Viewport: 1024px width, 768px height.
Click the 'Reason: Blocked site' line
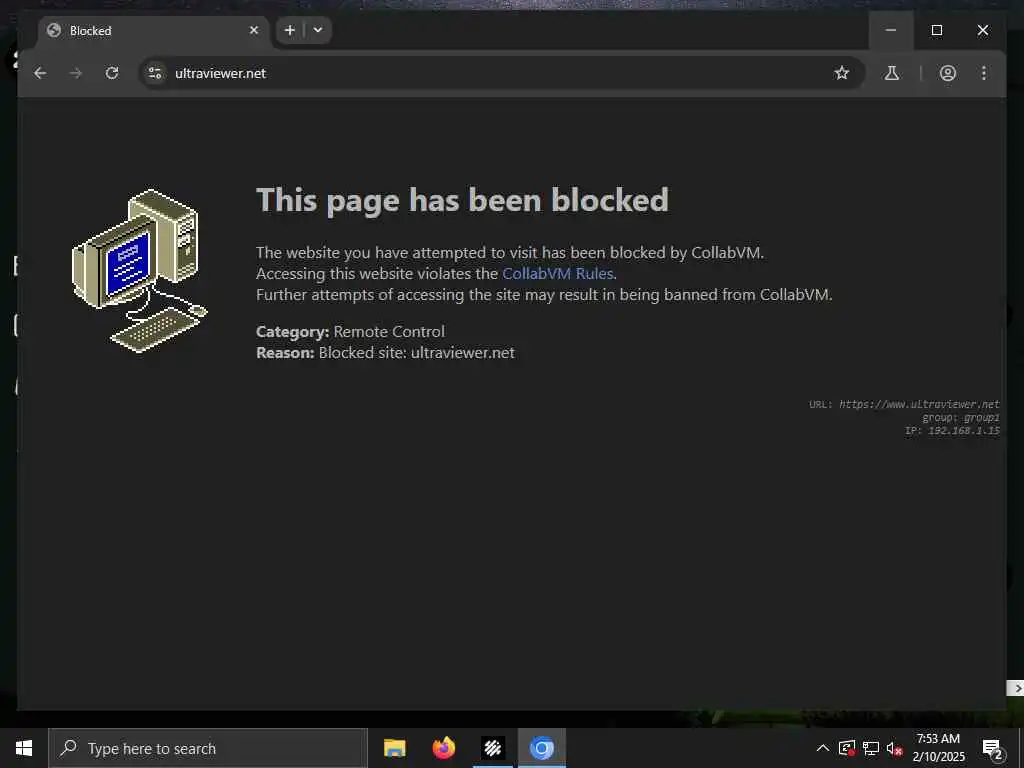(x=385, y=353)
